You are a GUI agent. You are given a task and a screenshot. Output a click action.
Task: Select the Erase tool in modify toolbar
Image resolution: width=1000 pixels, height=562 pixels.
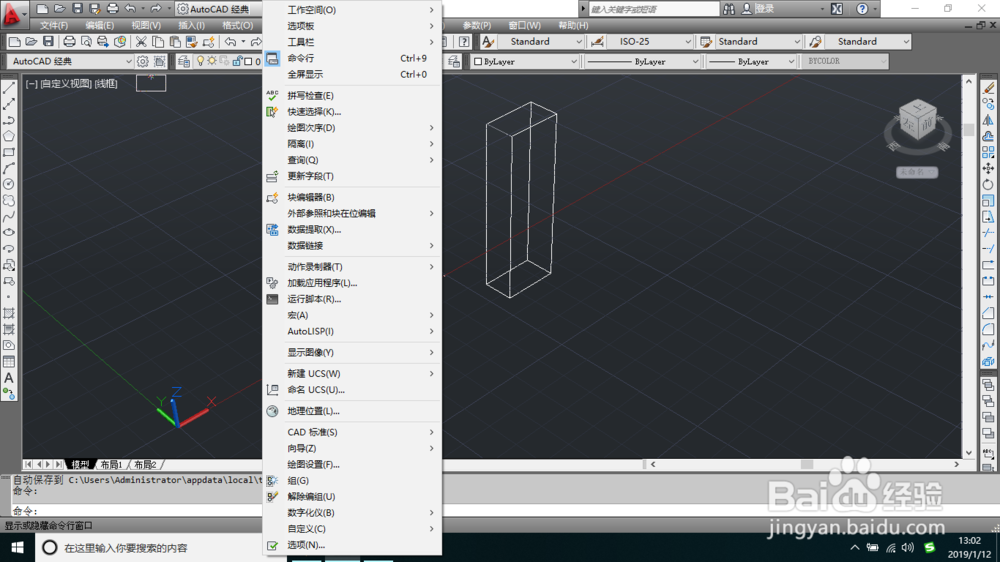(x=988, y=88)
